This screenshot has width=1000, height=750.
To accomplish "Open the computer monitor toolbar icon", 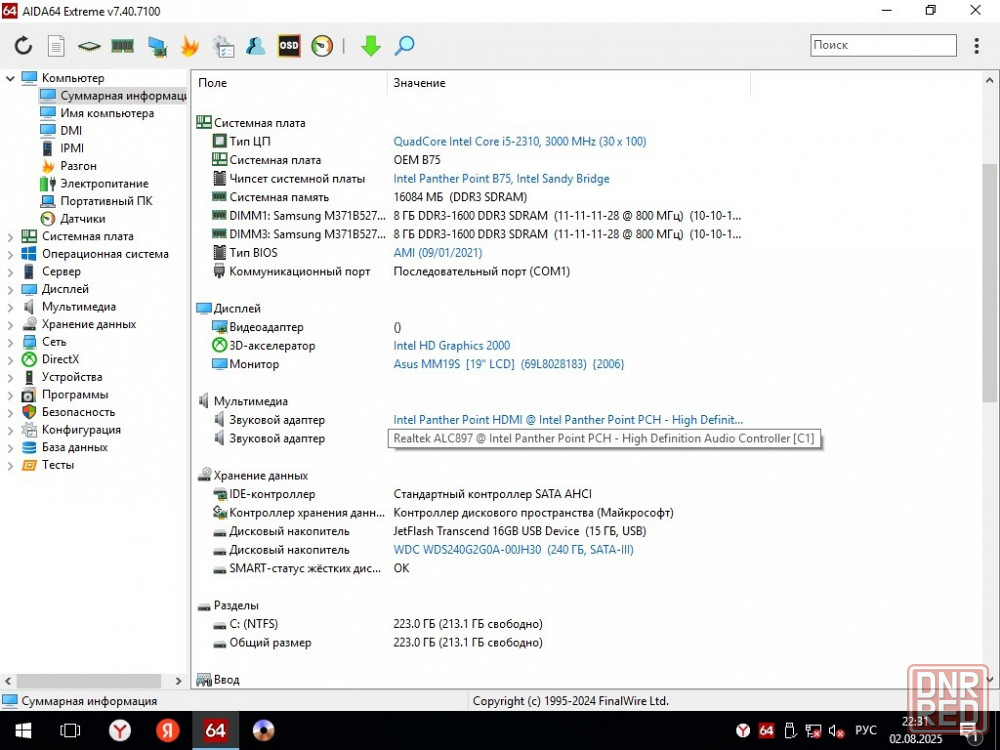I will point(157,46).
